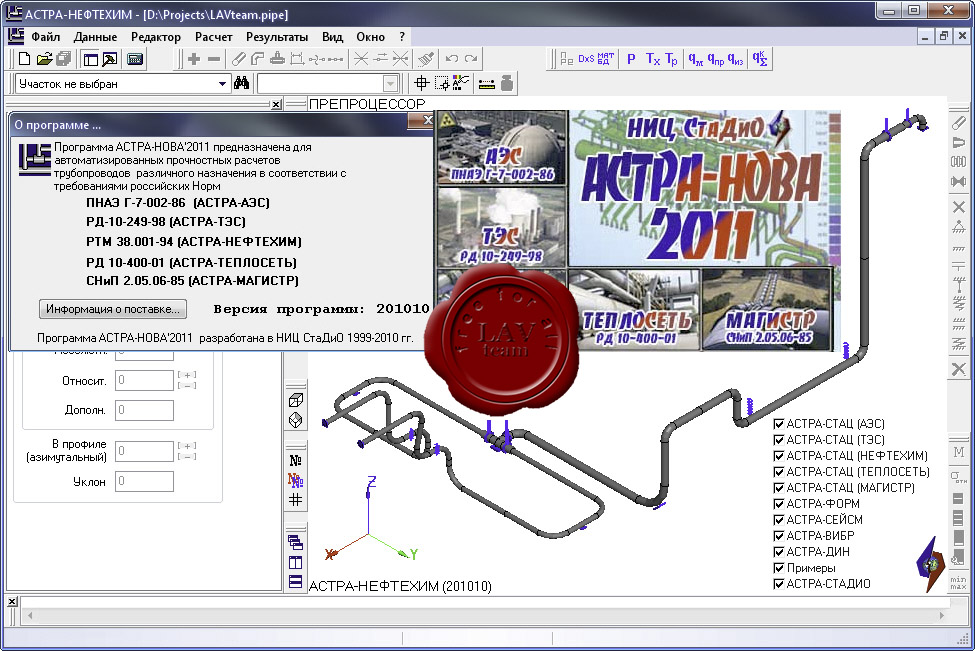Uncheck АСТРА-СТАЦ (ТЭС) checkbox

point(779,440)
